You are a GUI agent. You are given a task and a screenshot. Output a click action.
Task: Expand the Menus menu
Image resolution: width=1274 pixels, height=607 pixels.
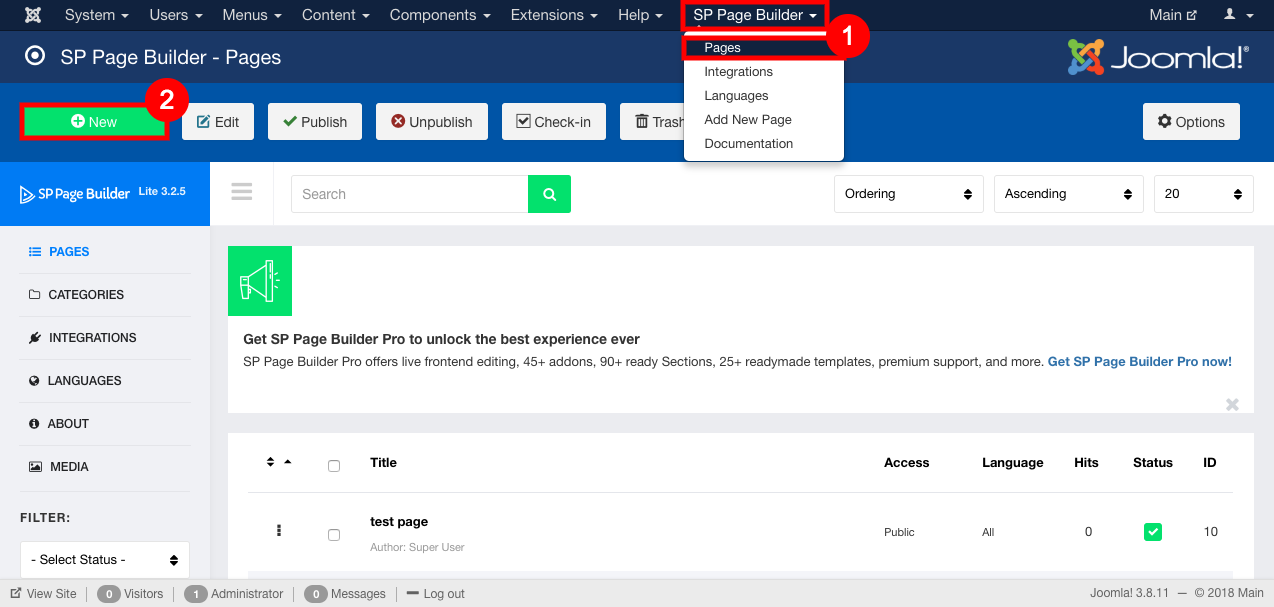(x=251, y=15)
